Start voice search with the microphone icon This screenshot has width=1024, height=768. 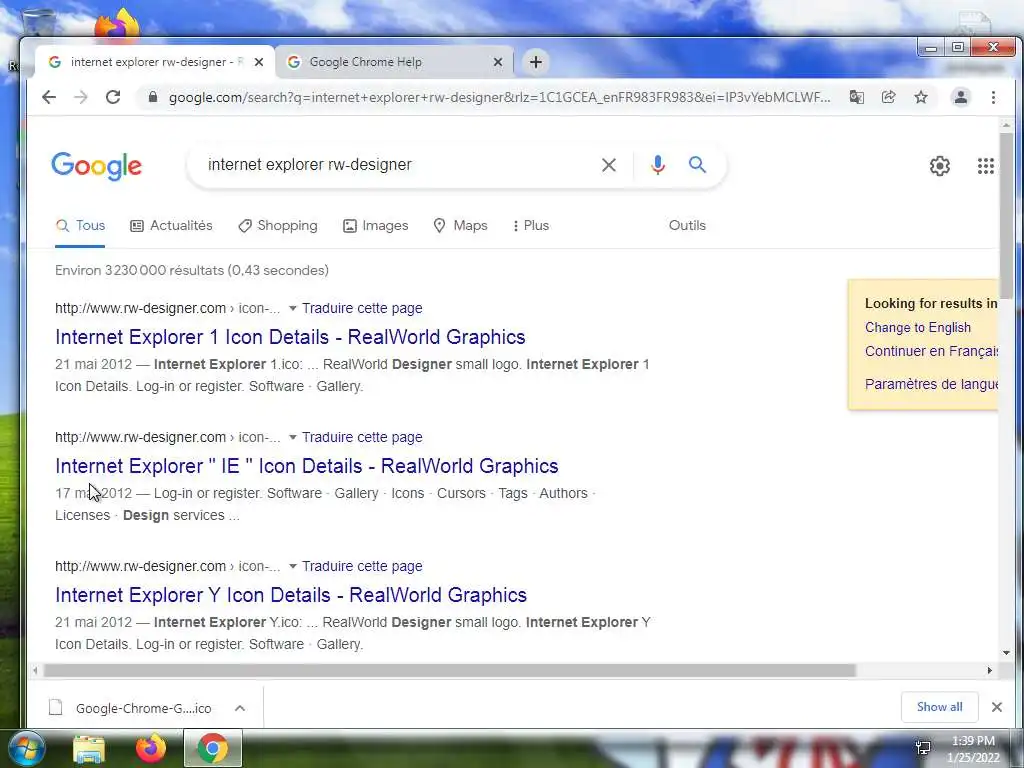coord(658,165)
